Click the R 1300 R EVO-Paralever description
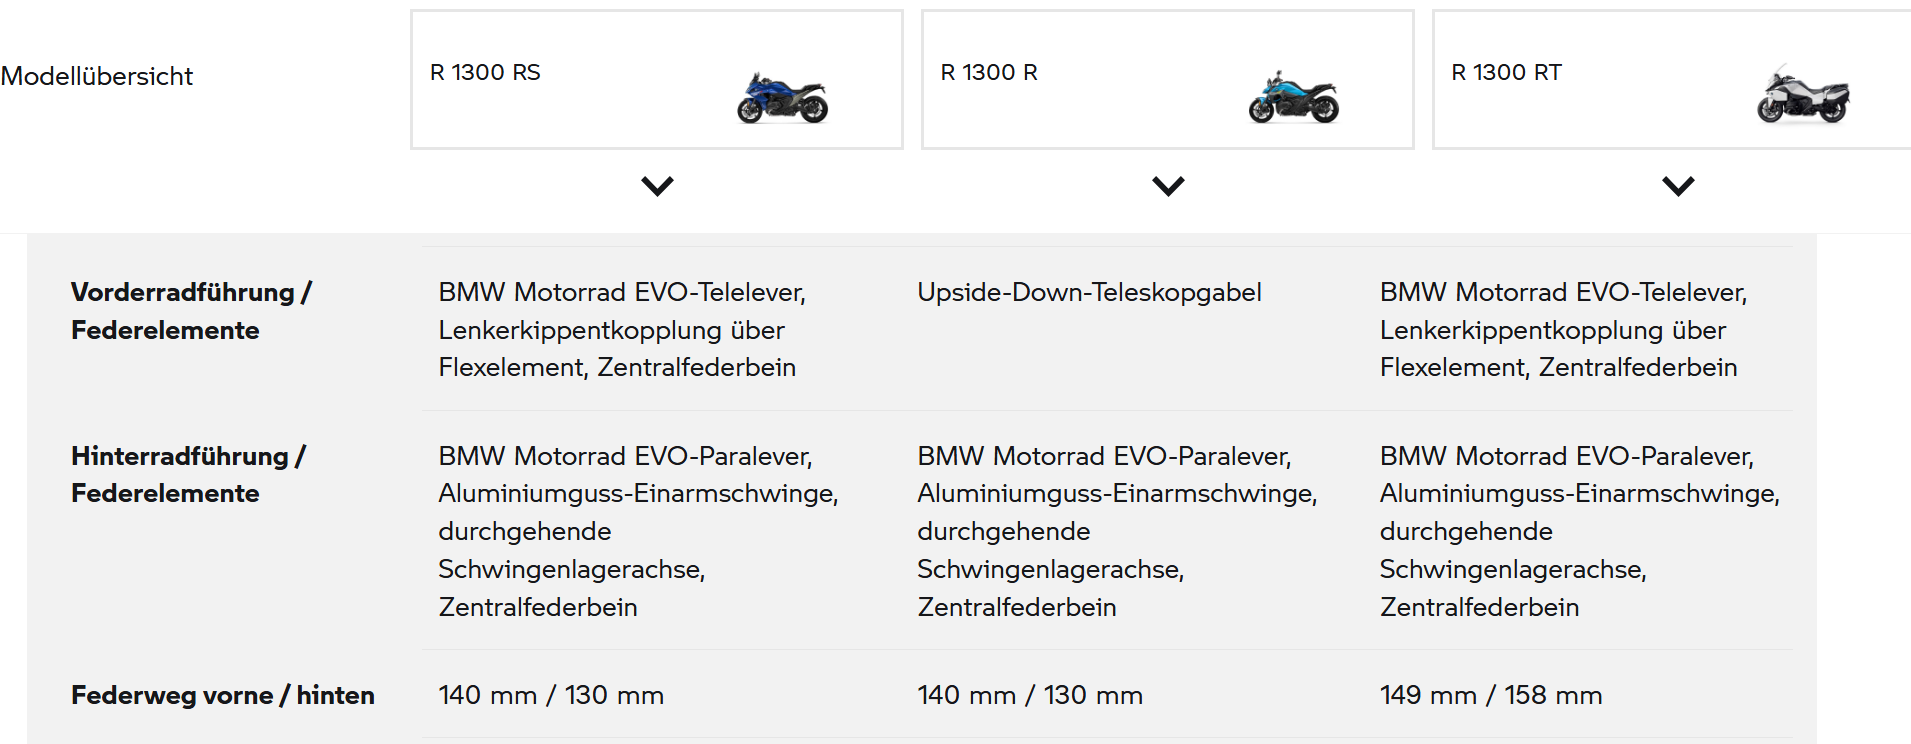Screen dimensions: 1911x744 coord(1116,531)
